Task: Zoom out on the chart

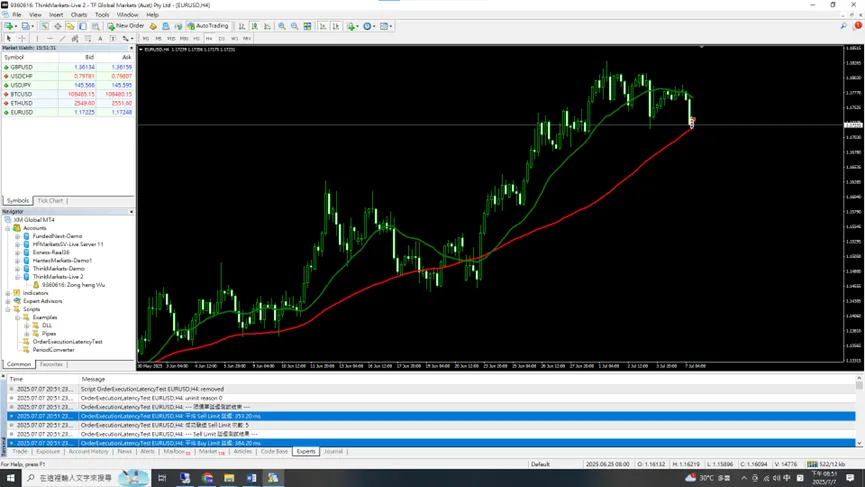Action: [x=295, y=26]
